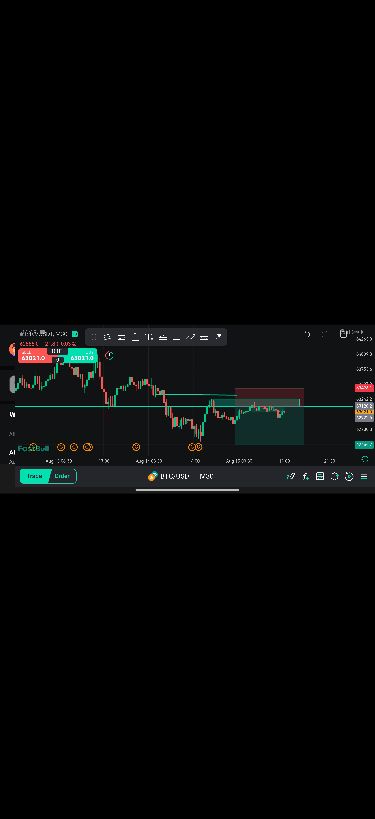Open the drawing tools icon in bottom bar

291,476
